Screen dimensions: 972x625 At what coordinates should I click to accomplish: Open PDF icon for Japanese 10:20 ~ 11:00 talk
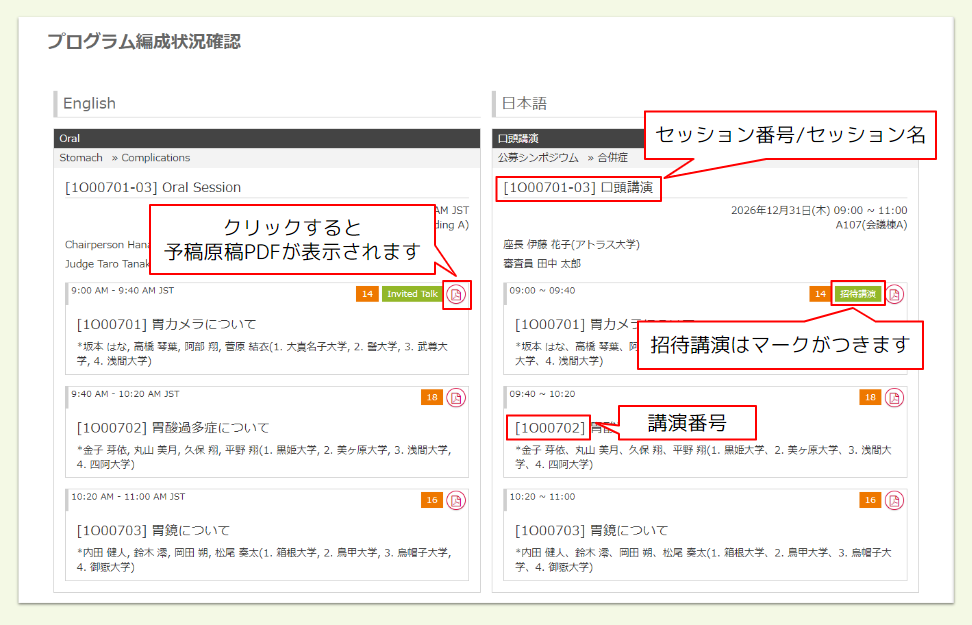tap(895, 500)
